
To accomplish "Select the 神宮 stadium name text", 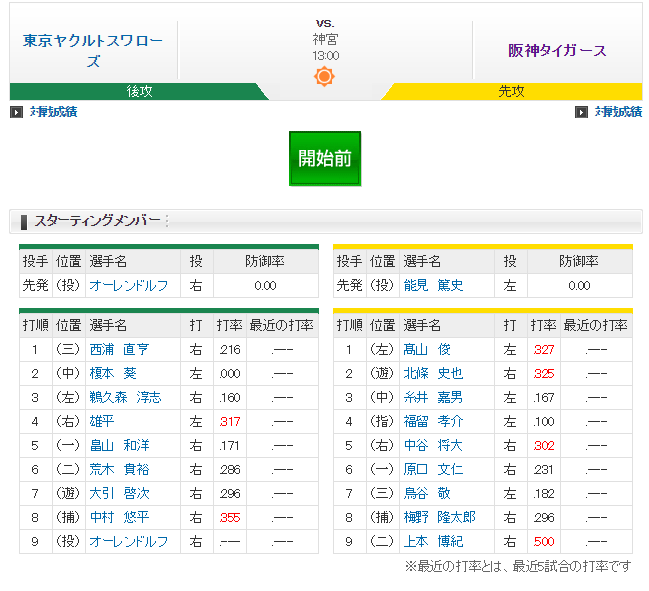I will (x=325, y=40).
